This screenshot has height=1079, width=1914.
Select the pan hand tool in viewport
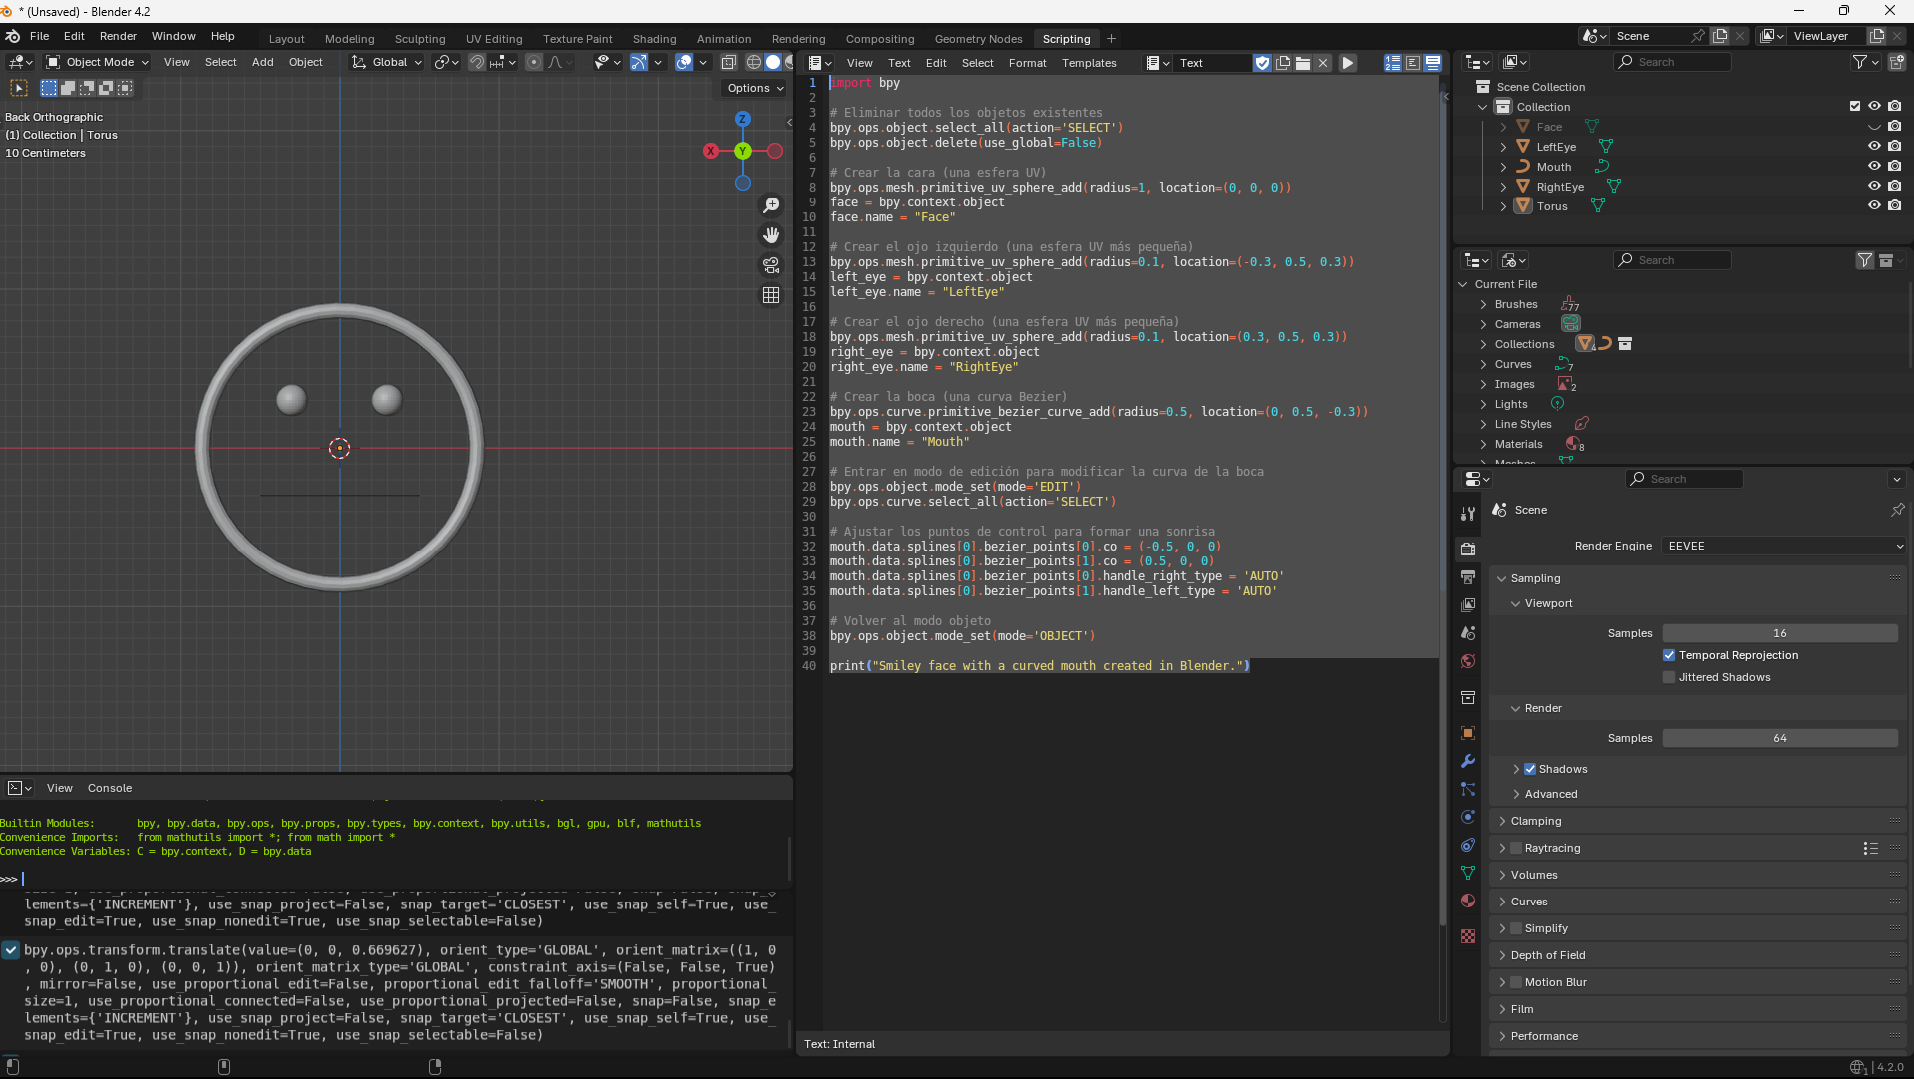pyautogui.click(x=771, y=235)
